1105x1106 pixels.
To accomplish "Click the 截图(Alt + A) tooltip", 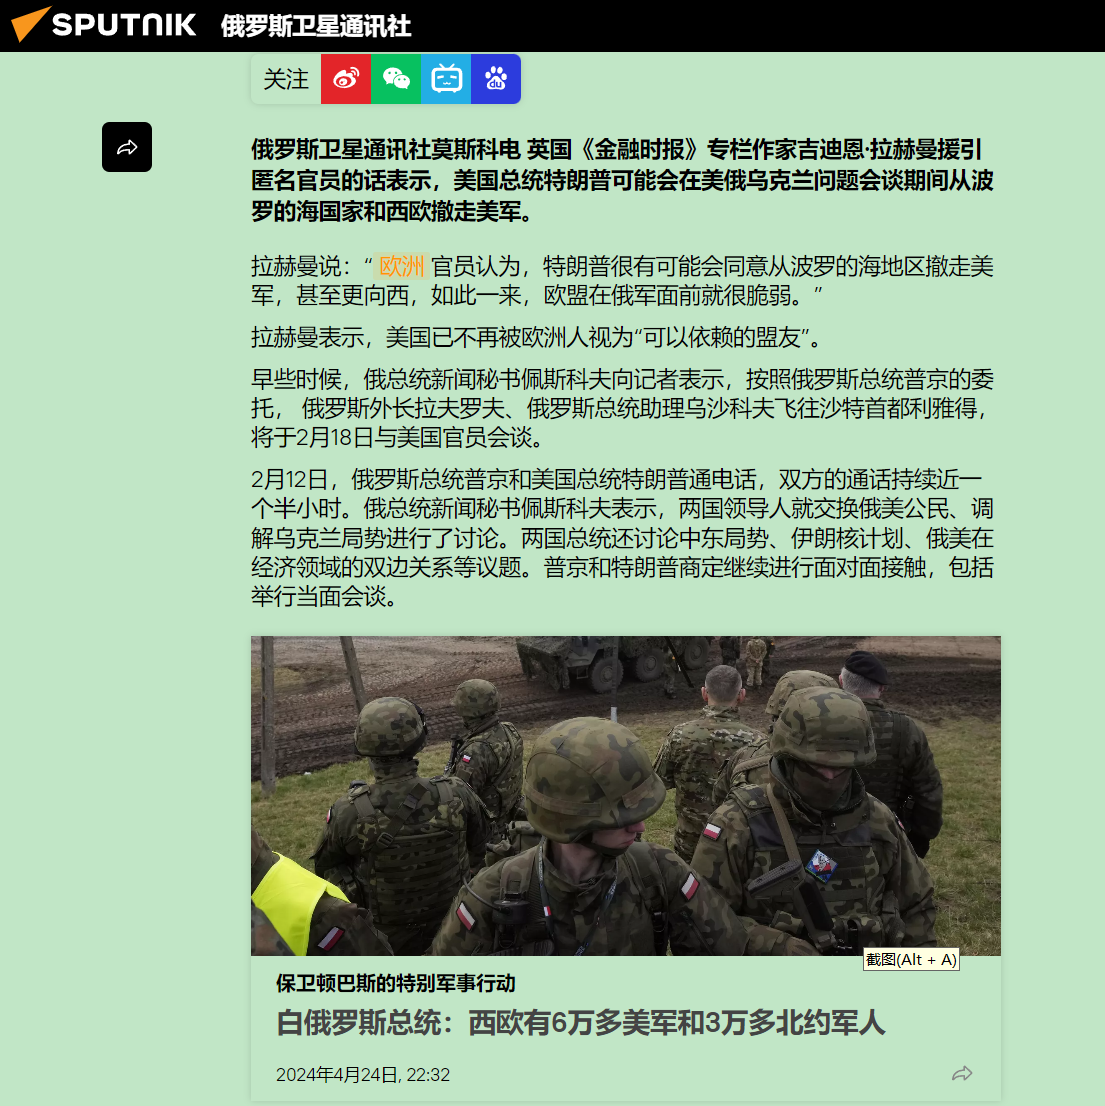I will click(x=911, y=959).
